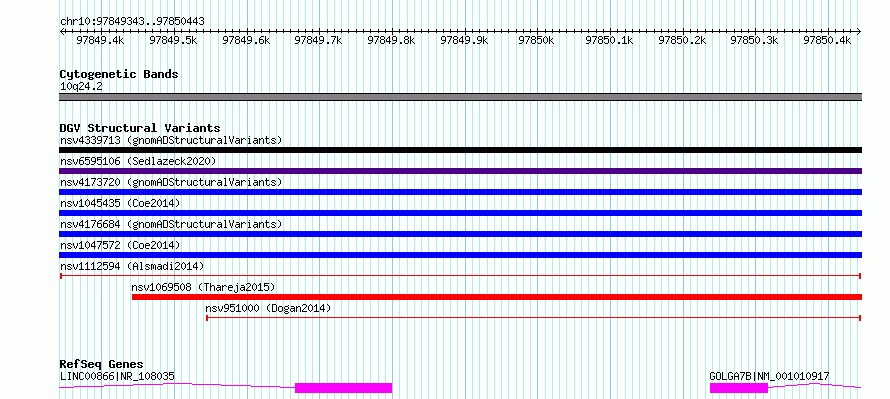Viewport: 890px width, 399px height.
Task: Click the 97849.4k ruler tick label
Action: click(100, 40)
